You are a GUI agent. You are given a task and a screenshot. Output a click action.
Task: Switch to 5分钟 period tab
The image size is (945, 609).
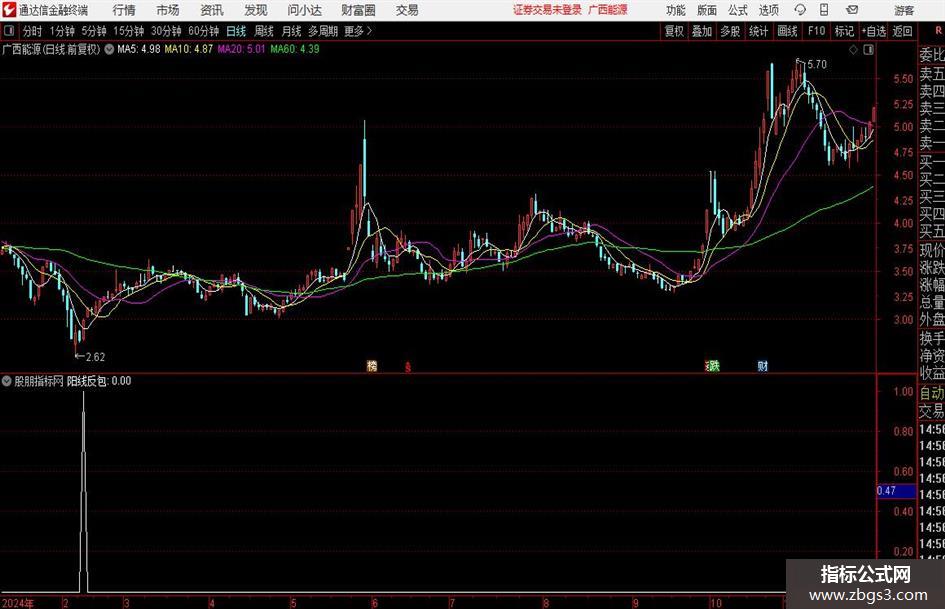(93, 31)
